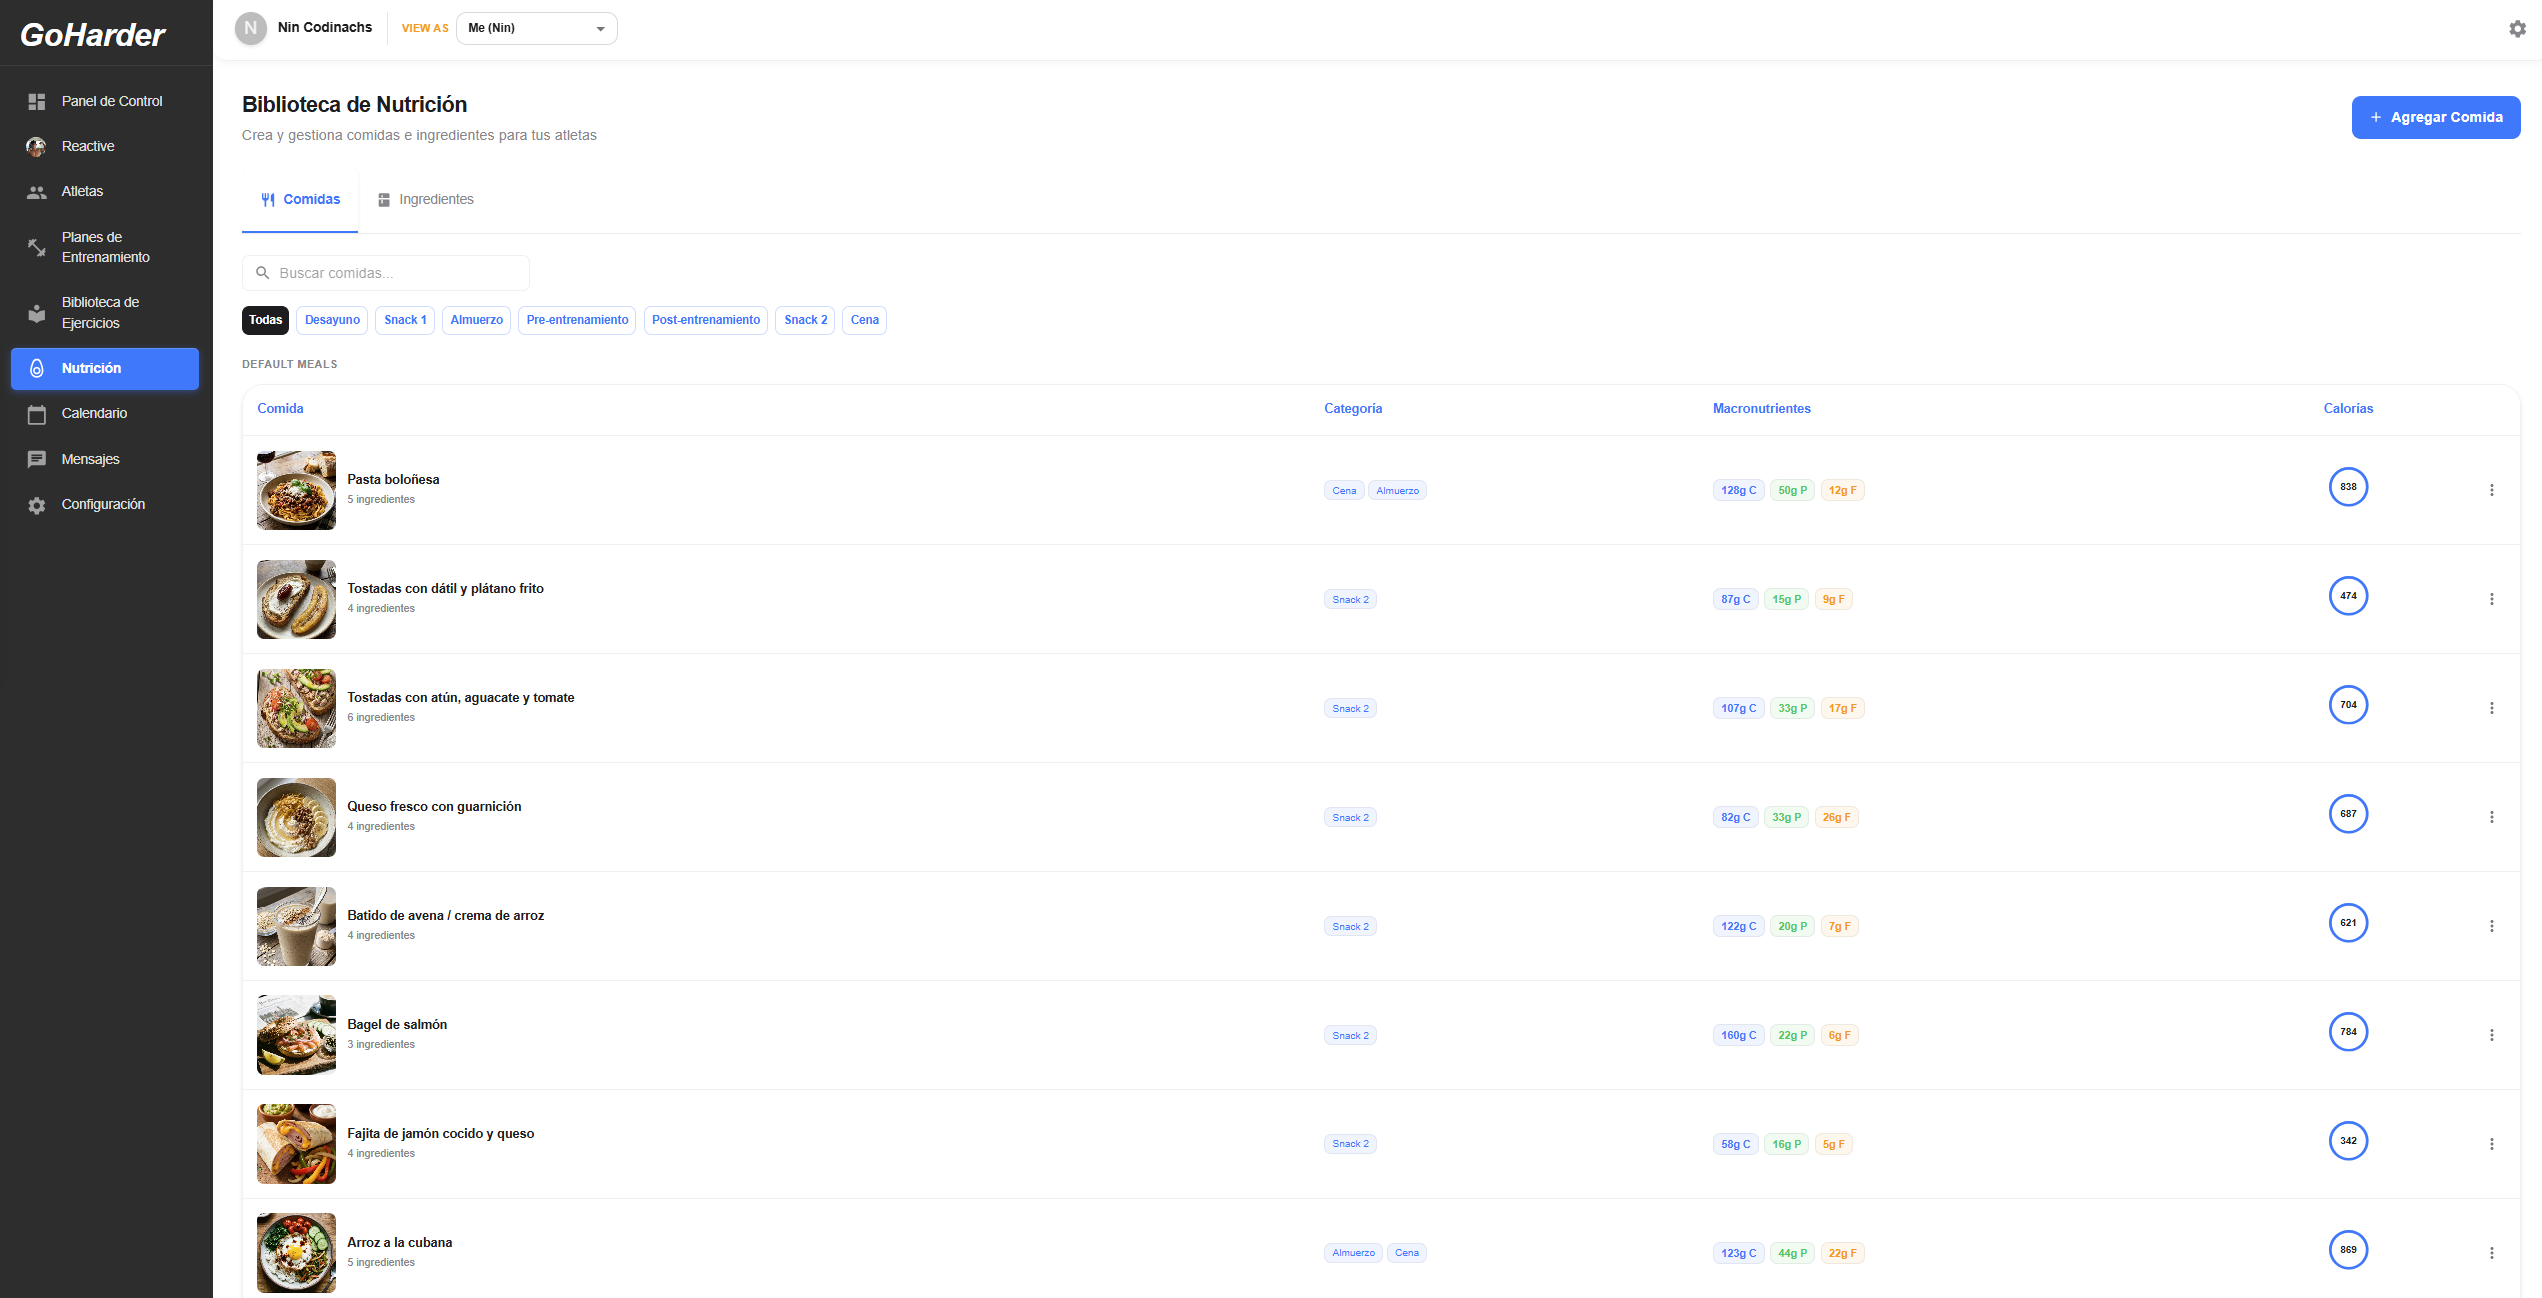The height and width of the screenshot is (1298, 2542).
Task: Open three-dot menu for Pasta boloñesa
Action: pos(2491,490)
